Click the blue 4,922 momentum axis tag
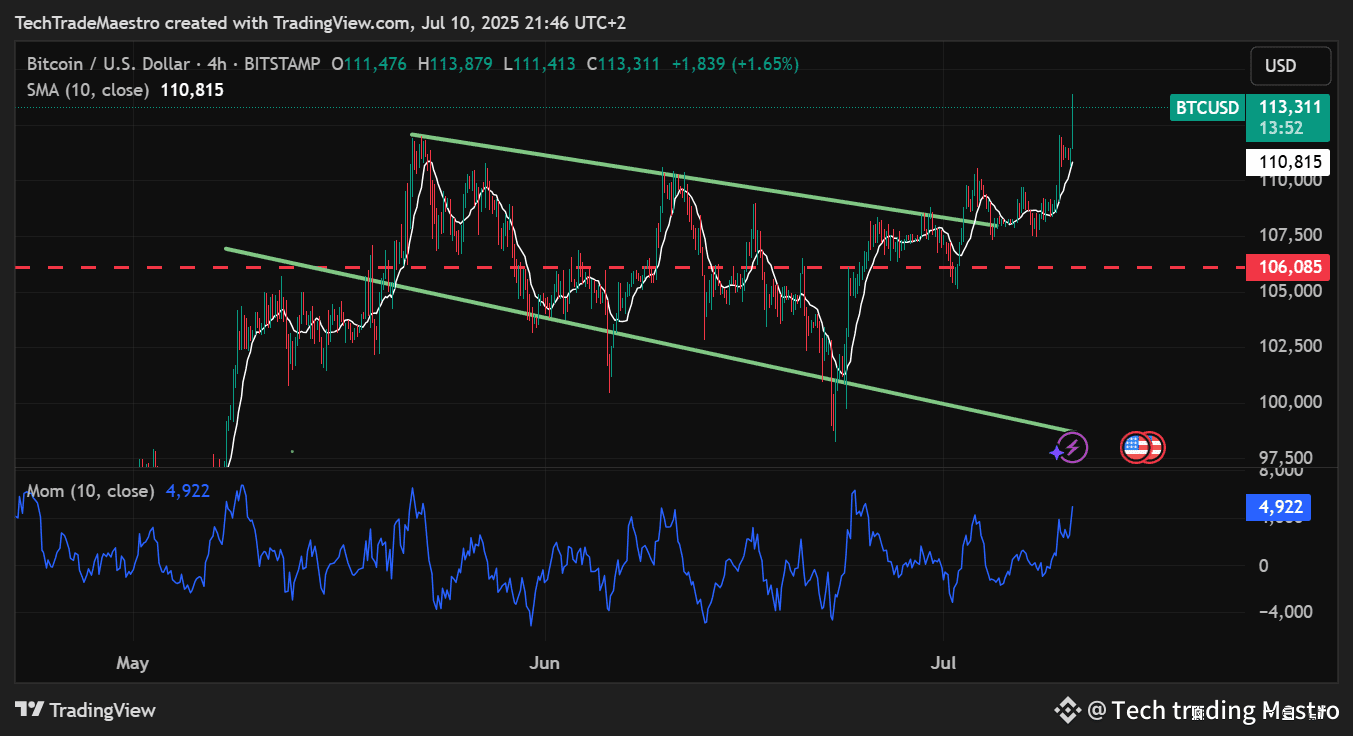This screenshot has width=1353, height=736. [x=1278, y=508]
